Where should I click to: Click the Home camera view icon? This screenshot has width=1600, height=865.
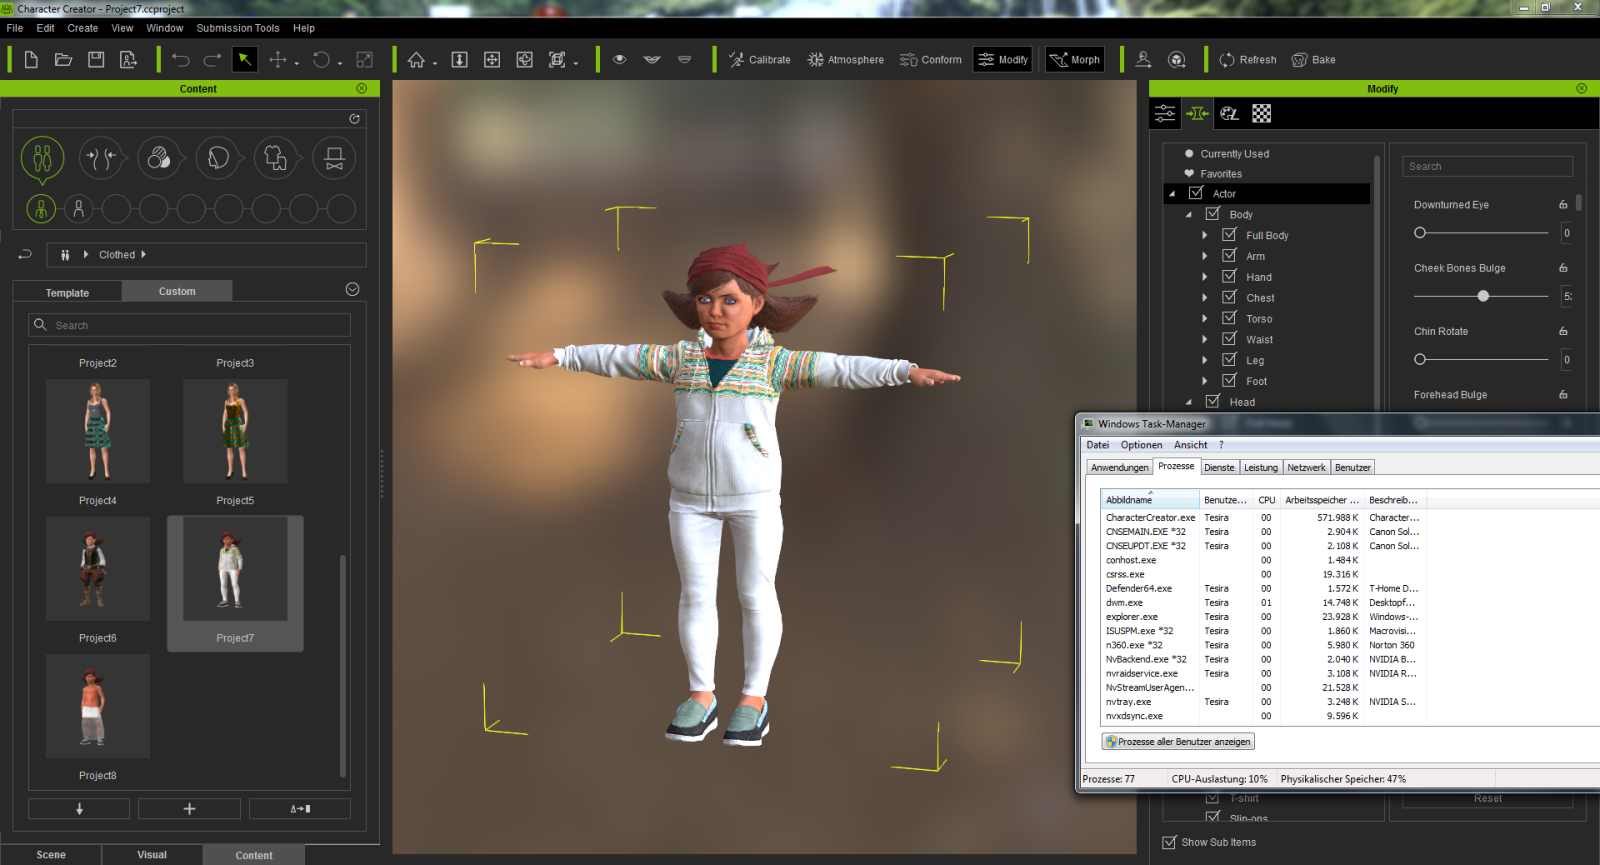416,60
